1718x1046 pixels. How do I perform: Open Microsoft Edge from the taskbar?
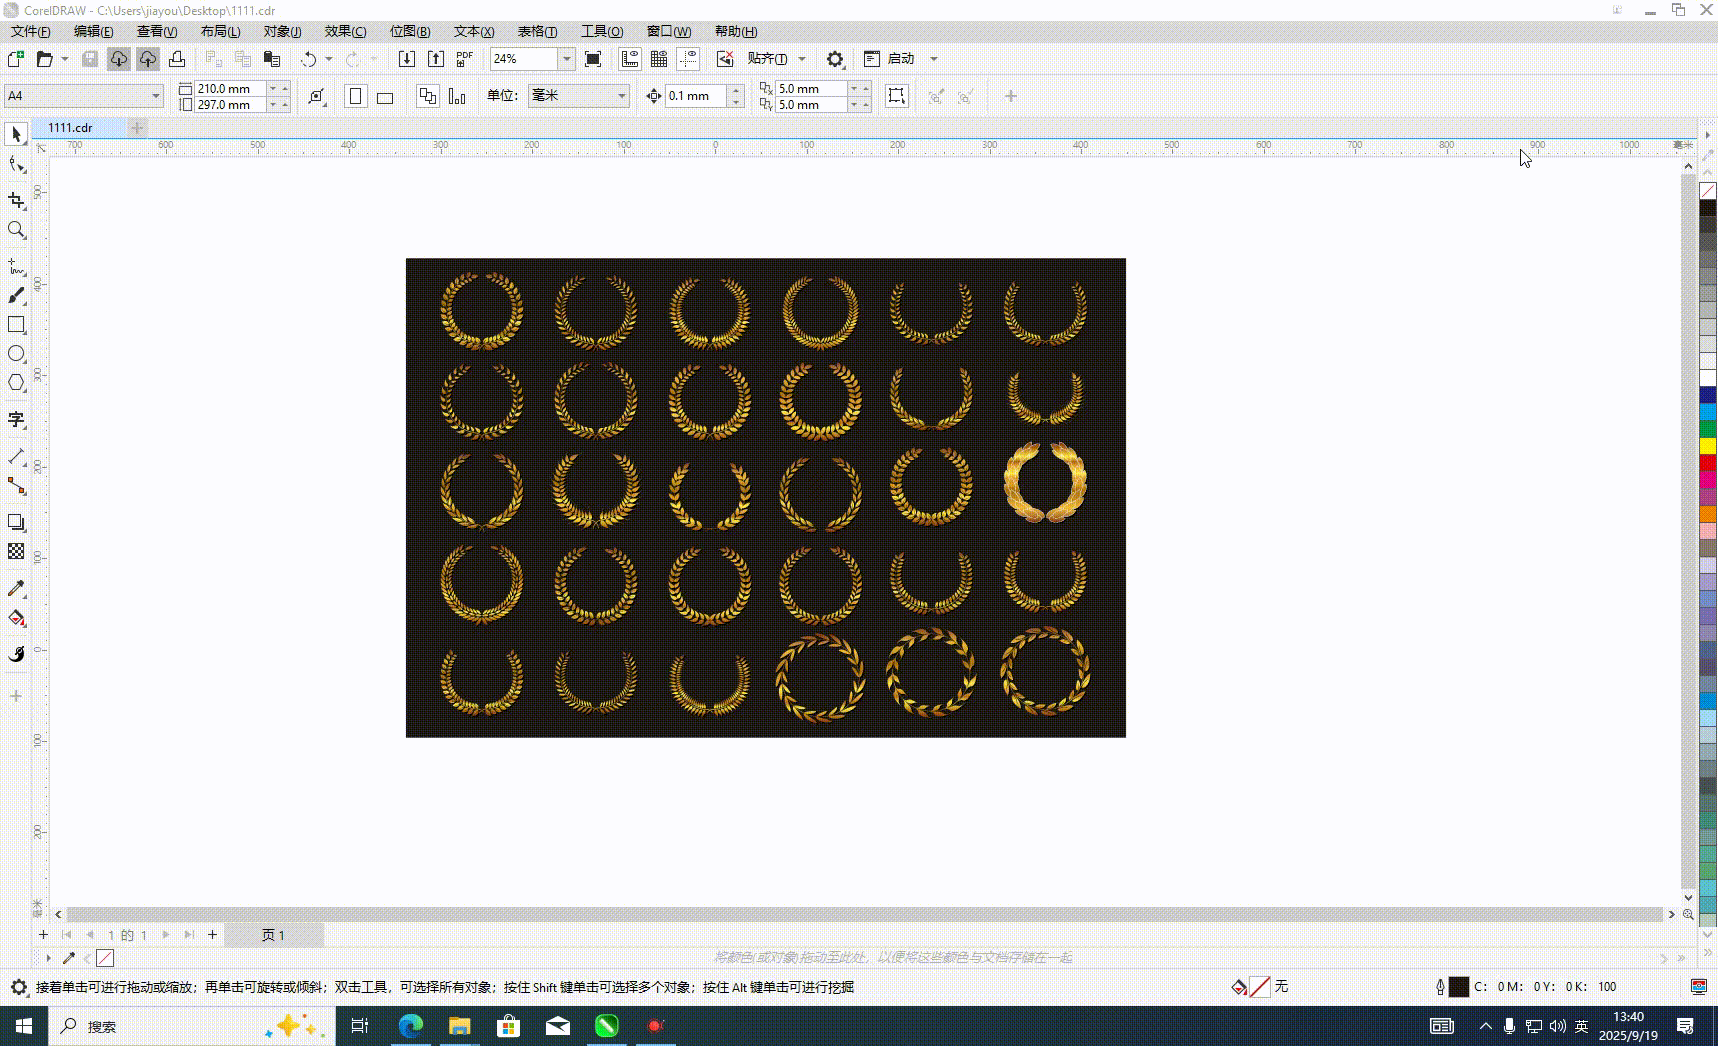click(411, 1026)
